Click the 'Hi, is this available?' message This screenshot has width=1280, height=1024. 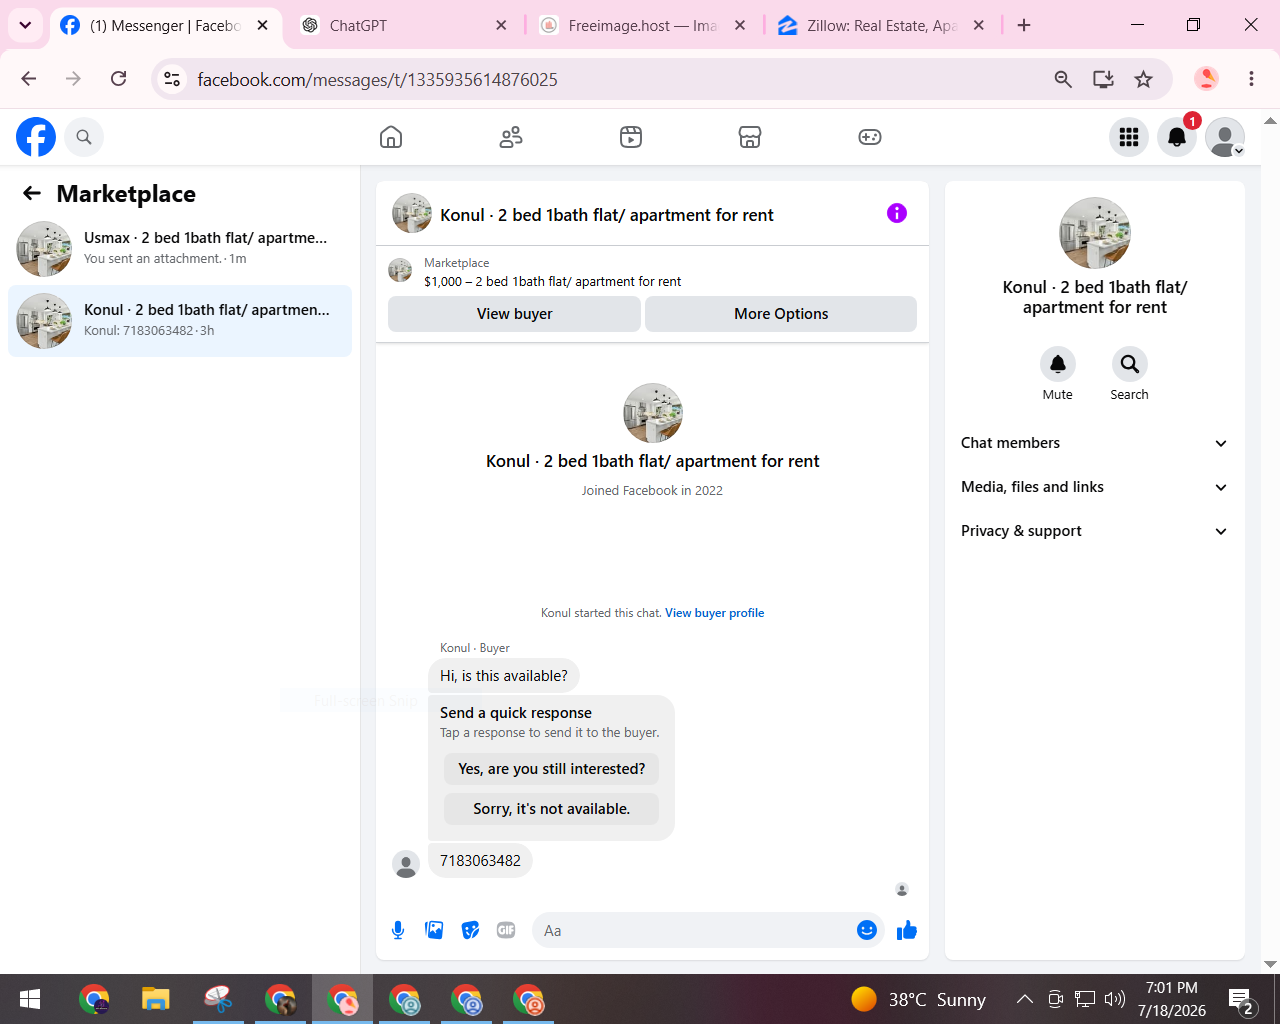click(504, 676)
